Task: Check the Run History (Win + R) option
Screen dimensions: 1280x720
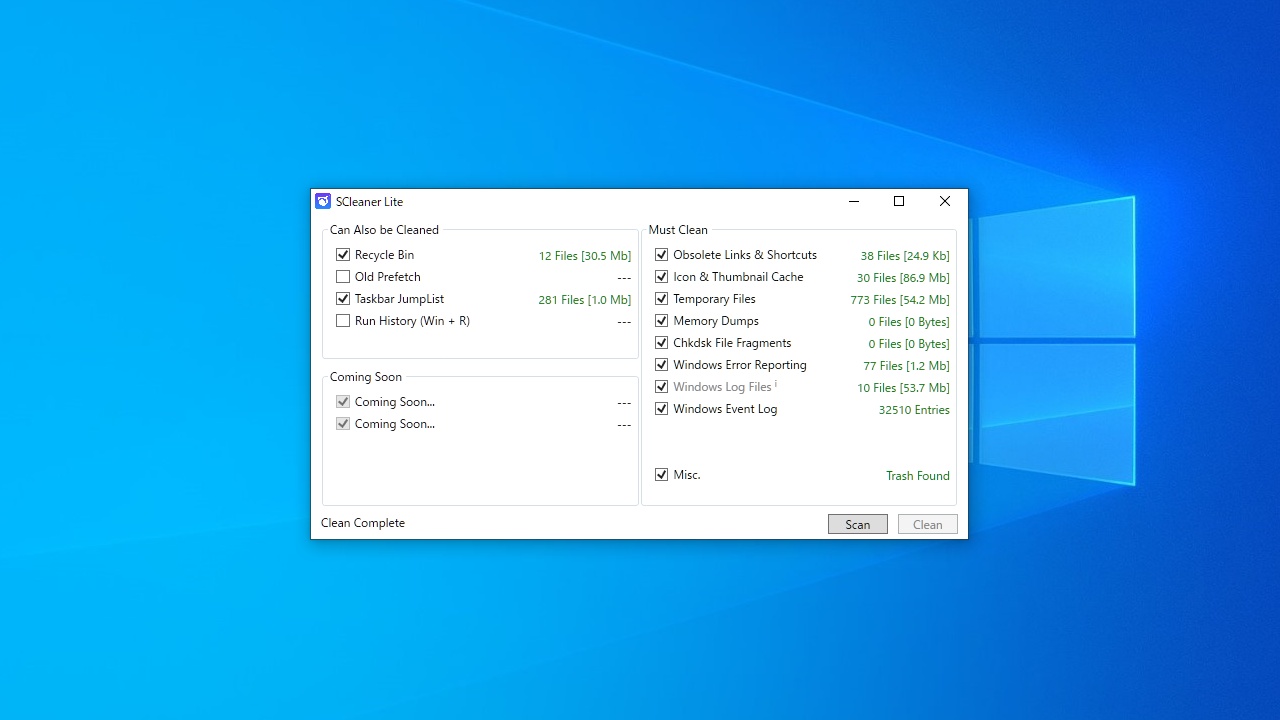Action: point(343,321)
